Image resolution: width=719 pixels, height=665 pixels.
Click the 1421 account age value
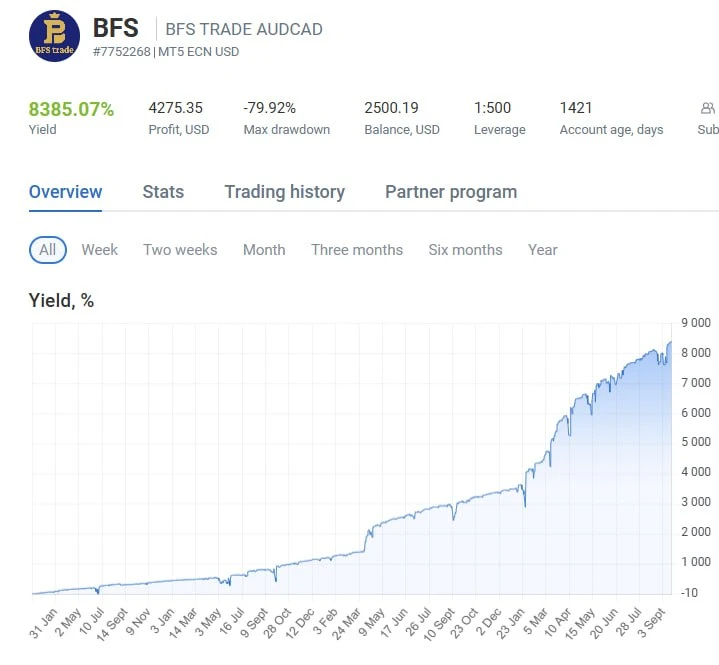click(x=576, y=108)
